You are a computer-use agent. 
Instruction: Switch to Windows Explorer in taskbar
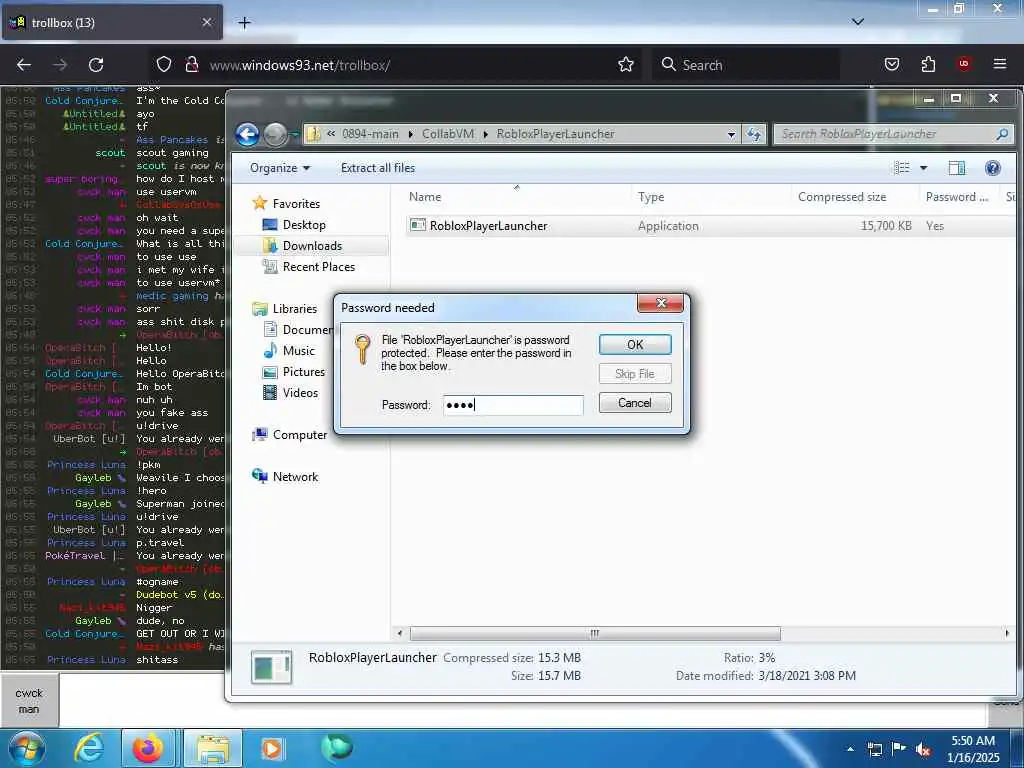coord(213,748)
